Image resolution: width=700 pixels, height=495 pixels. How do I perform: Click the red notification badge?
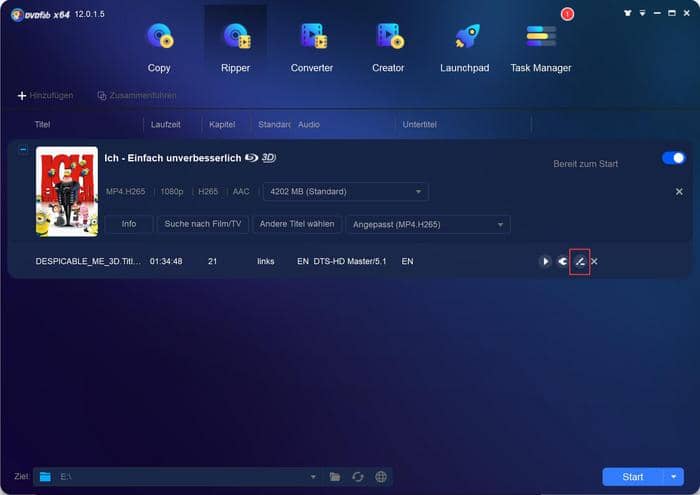coord(568,14)
